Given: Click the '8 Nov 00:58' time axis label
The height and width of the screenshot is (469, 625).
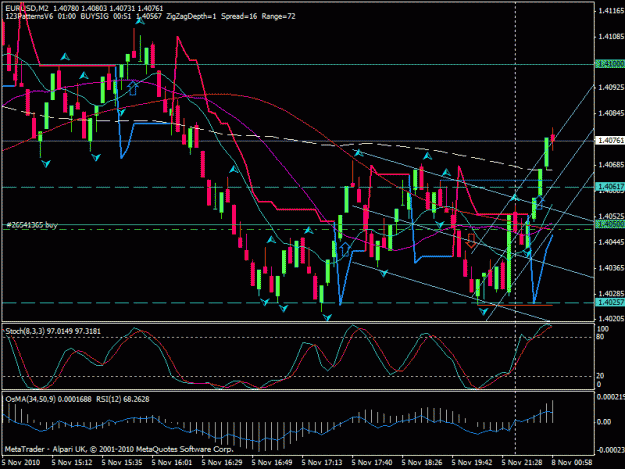Looking at the screenshot, I should [572, 462].
